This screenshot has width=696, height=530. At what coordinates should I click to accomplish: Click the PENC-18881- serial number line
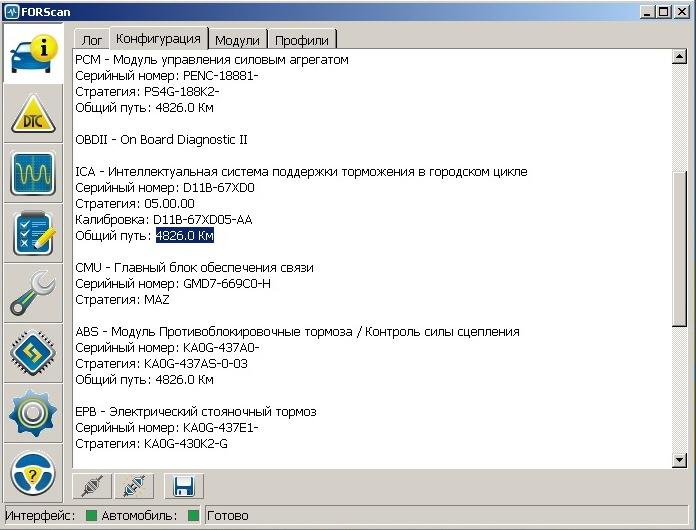tap(167, 75)
